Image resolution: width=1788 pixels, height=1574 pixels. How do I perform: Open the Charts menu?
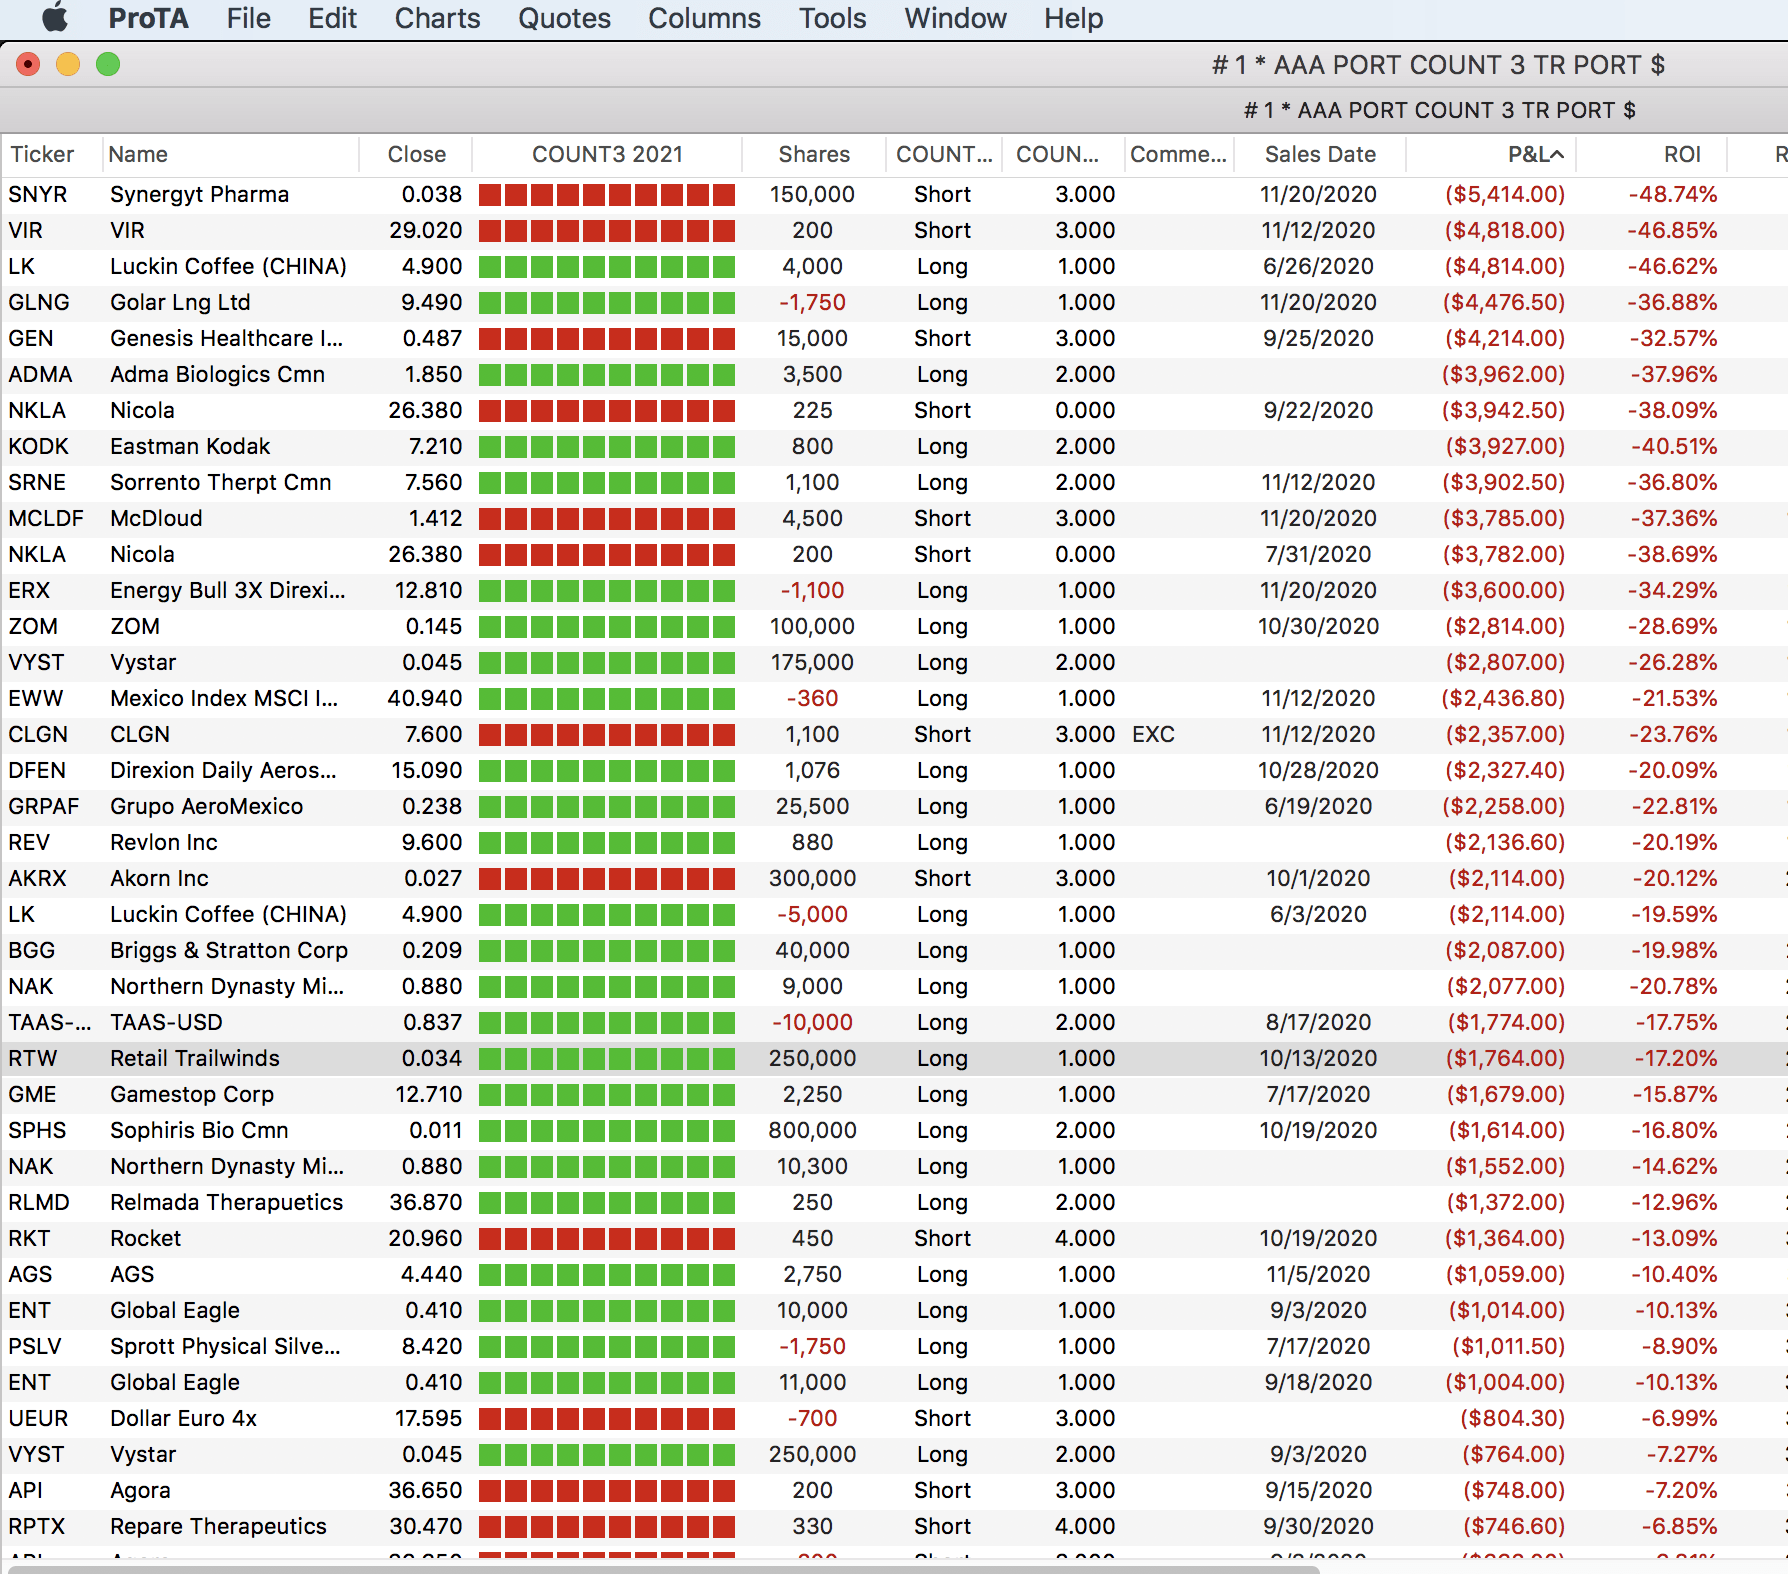tap(437, 18)
